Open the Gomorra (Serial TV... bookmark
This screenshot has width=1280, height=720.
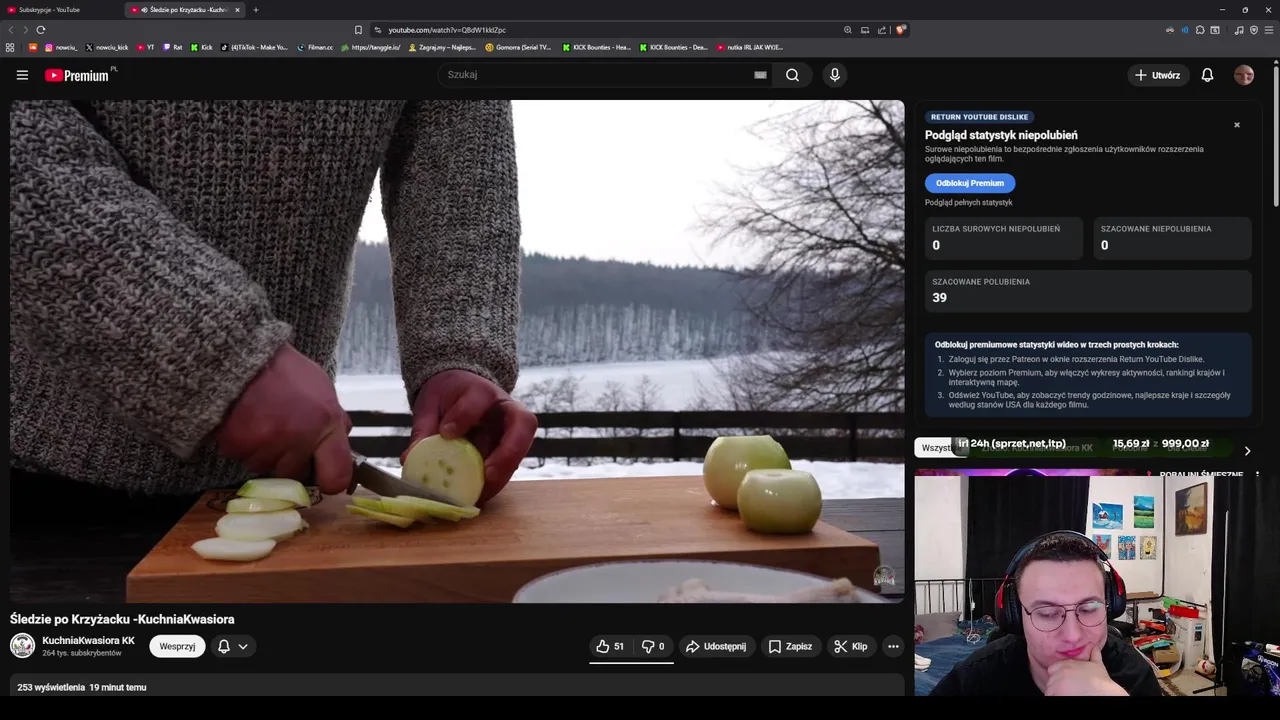tap(518, 47)
